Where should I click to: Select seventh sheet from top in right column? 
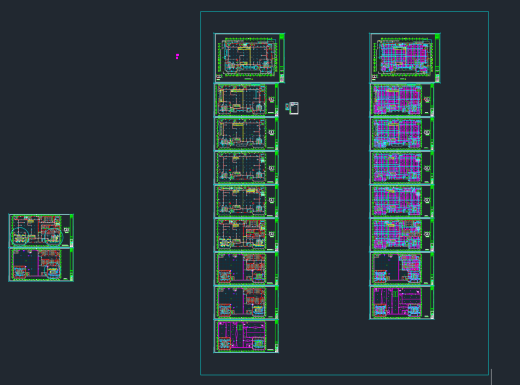[402, 269]
